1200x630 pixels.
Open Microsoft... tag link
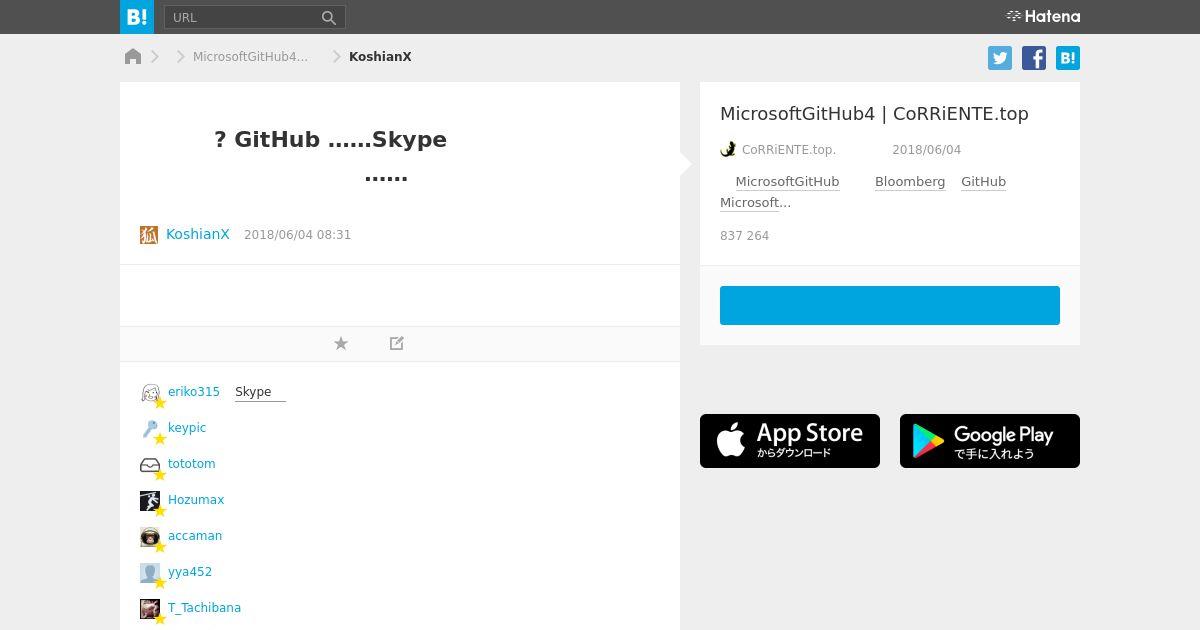click(755, 203)
